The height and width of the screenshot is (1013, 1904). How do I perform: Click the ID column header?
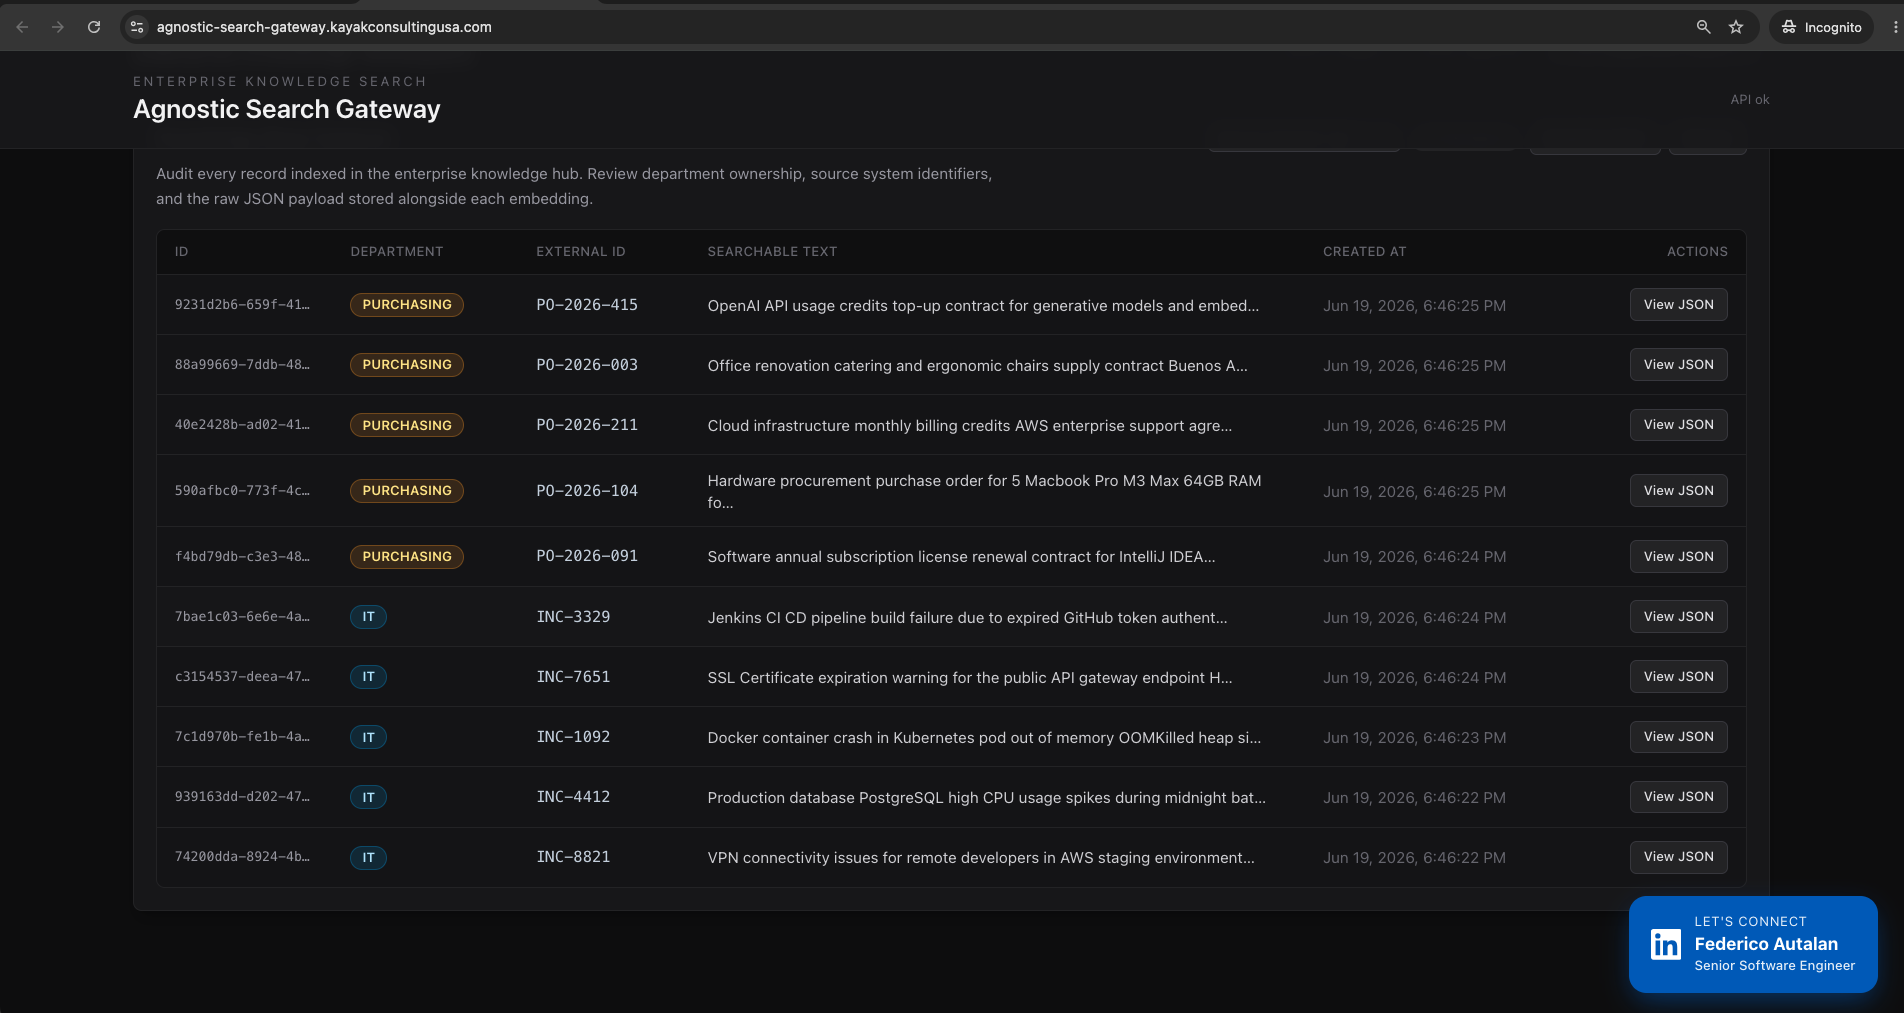[x=181, y=252]
